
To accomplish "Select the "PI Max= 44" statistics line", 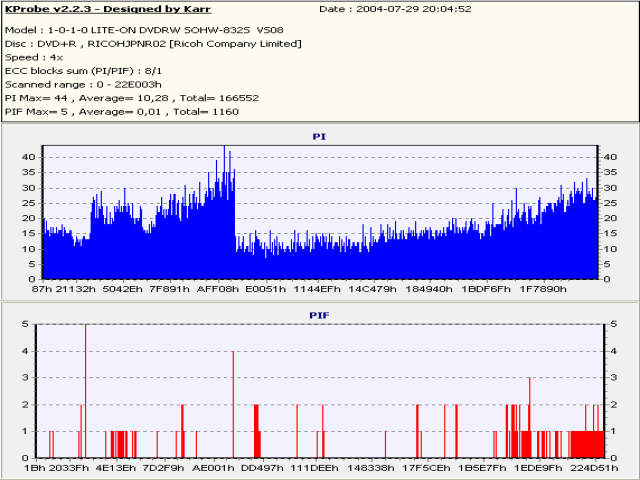I will [x=132, y=98].
